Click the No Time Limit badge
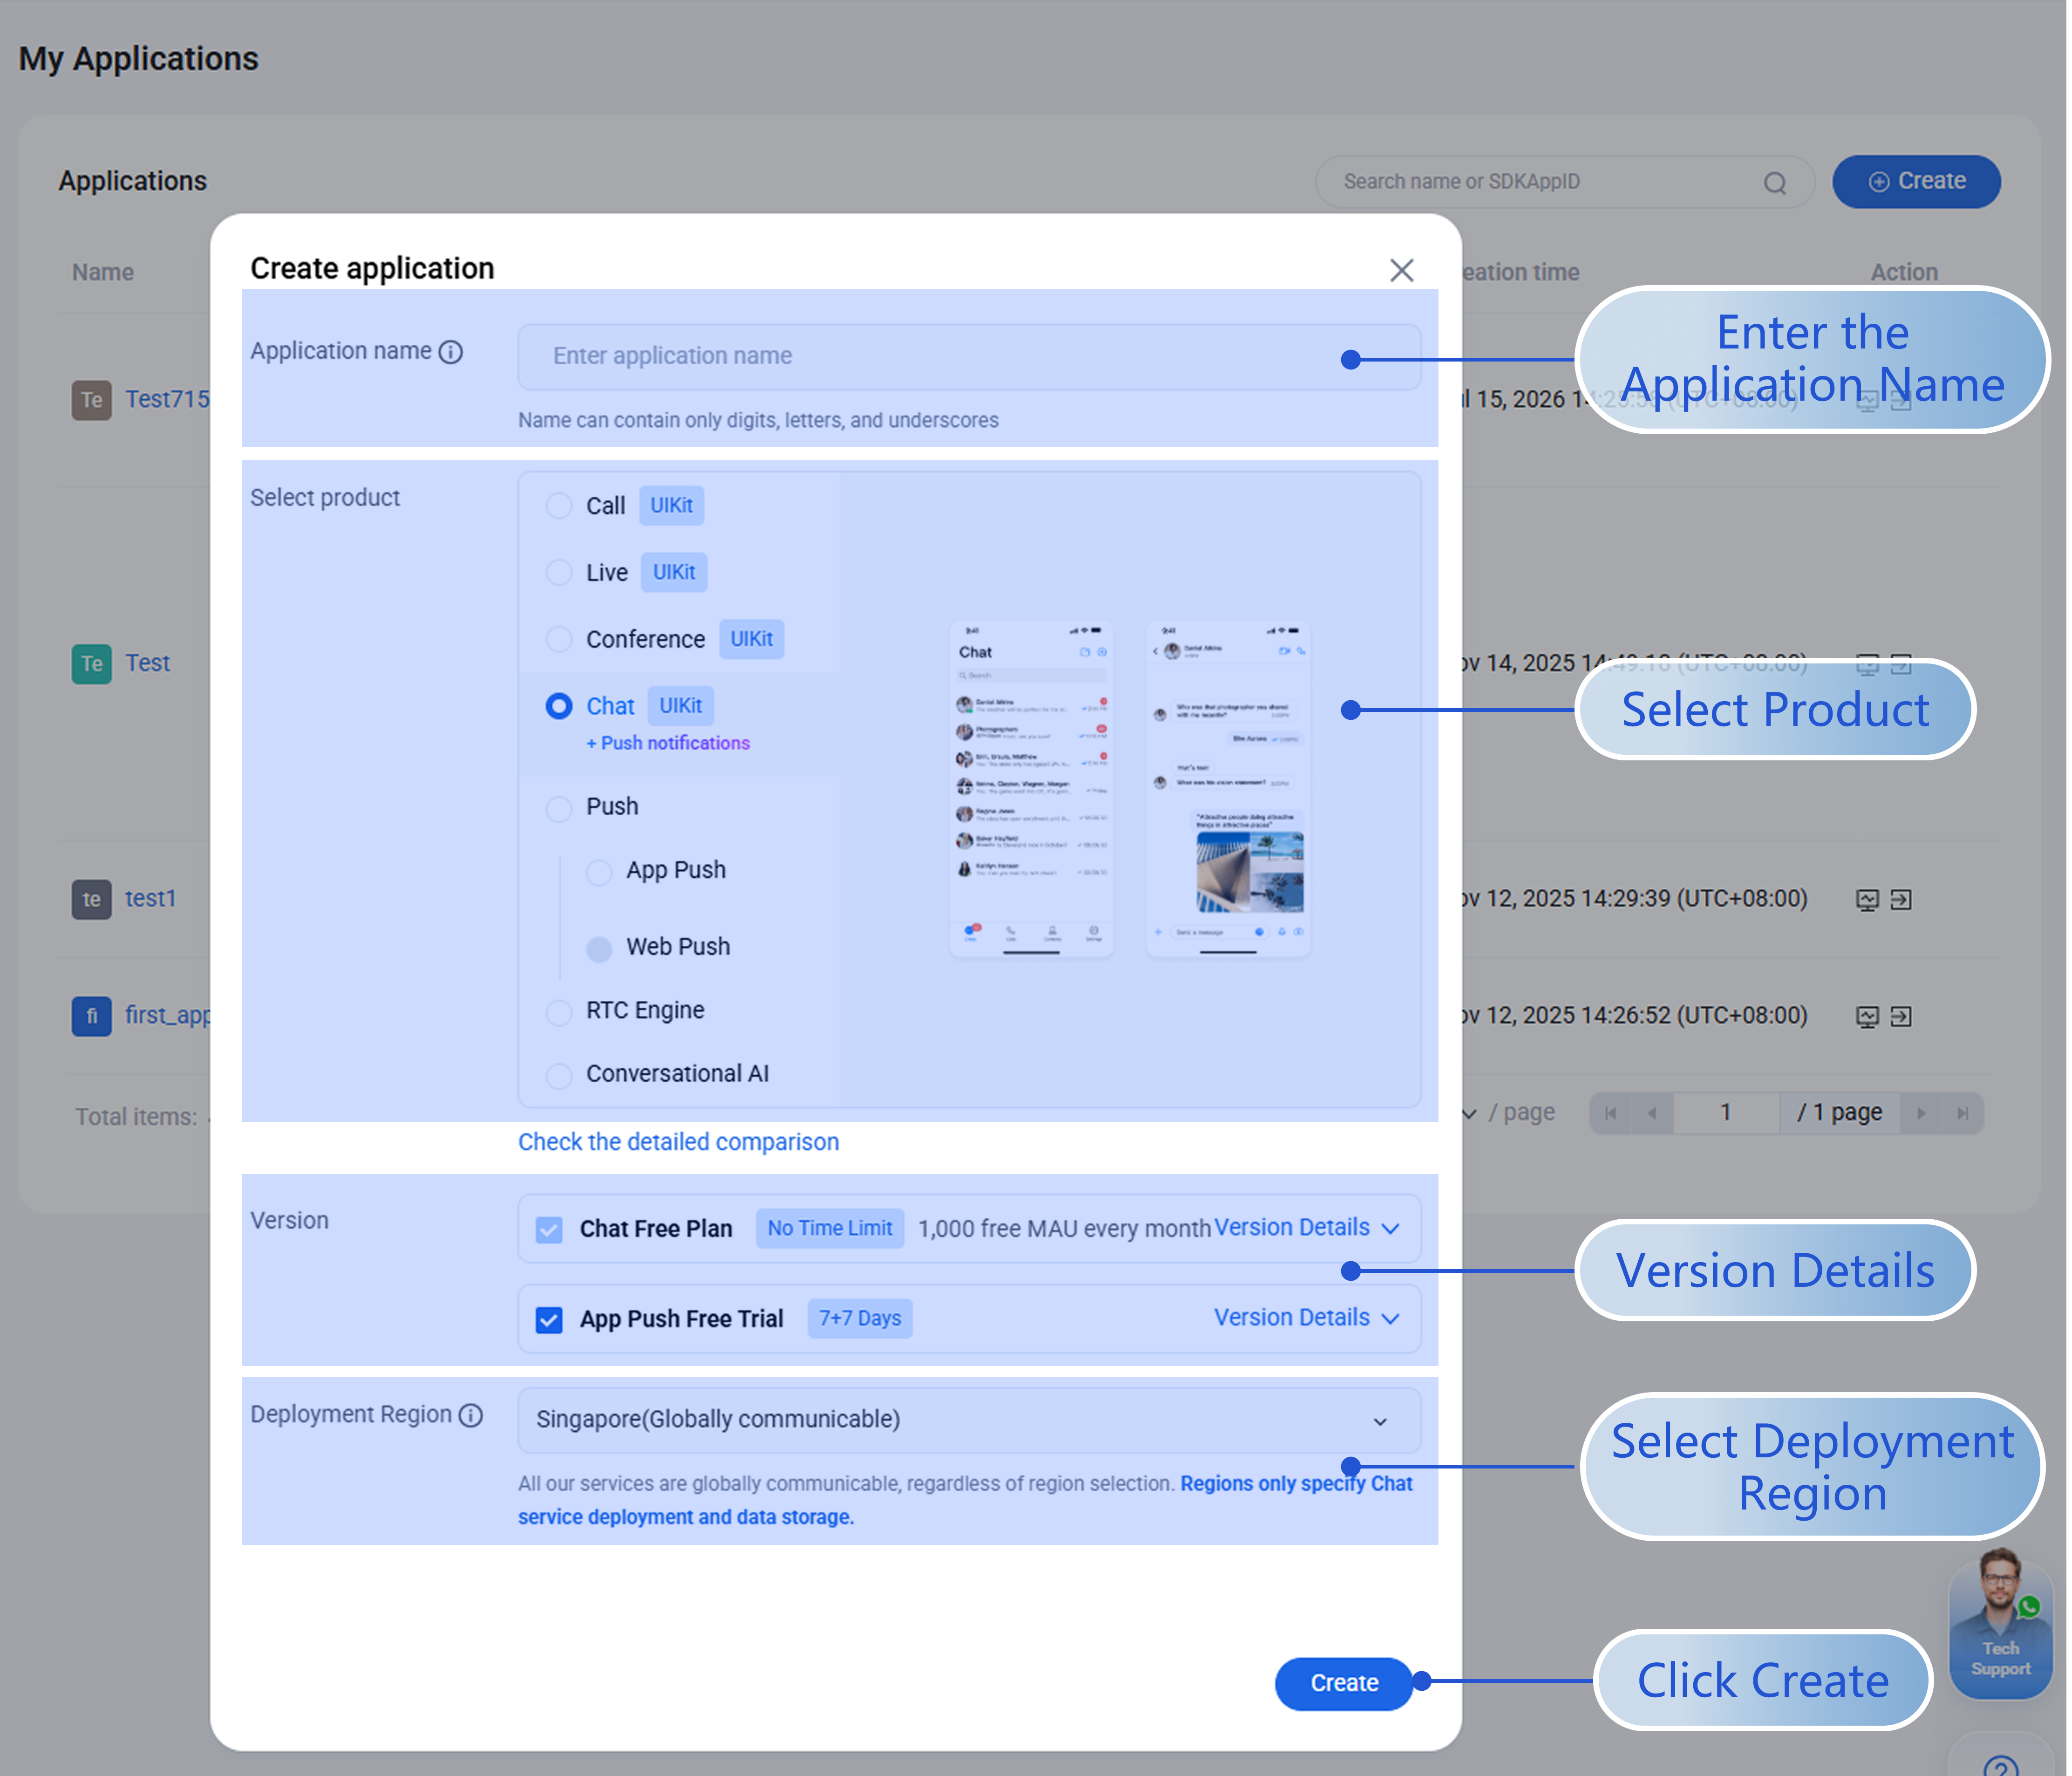This screenshot has height=1776, width=2072. click(830, 1228)
